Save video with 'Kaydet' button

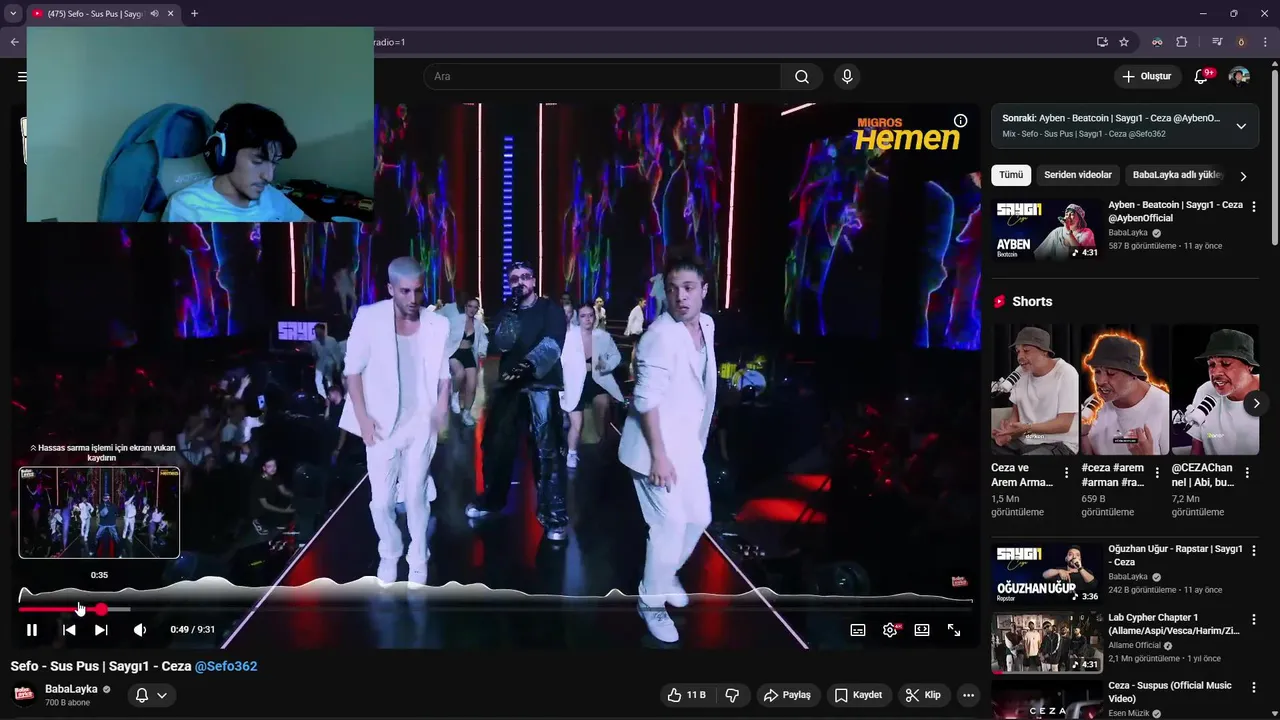click(x=858, y=695)
